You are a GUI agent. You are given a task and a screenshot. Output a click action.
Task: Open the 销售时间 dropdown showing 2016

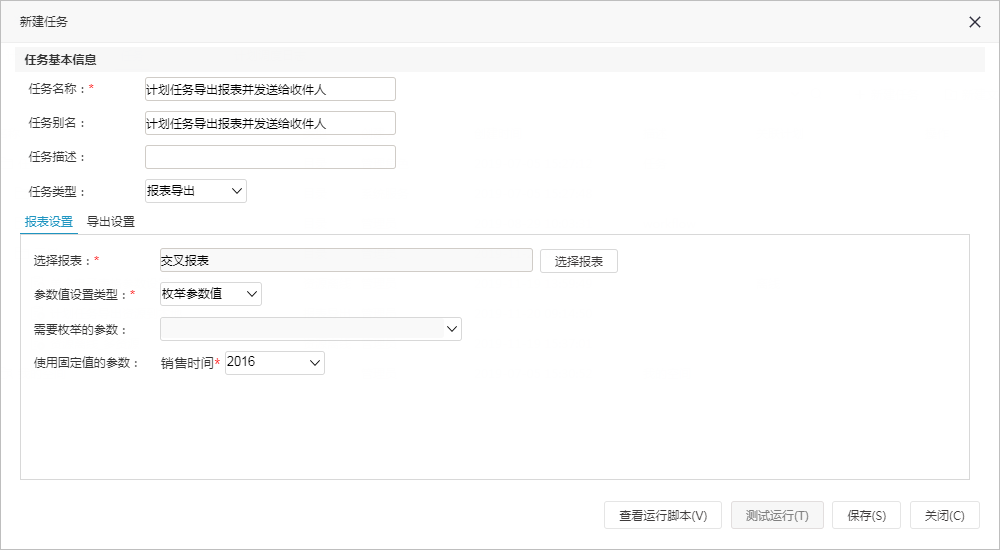(275, 362)
